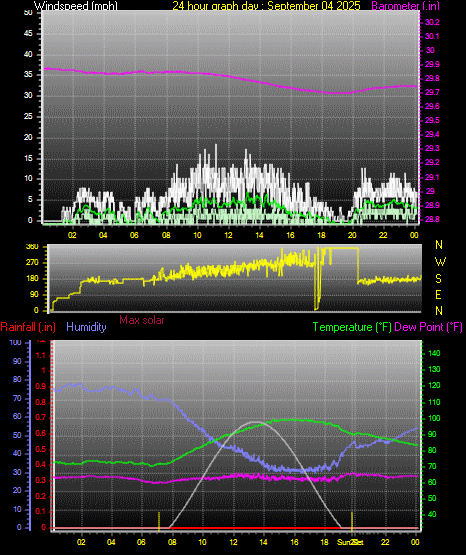Click the 'Max solar' legend label
Screen dimensions: 466x555
coord(142,320)
